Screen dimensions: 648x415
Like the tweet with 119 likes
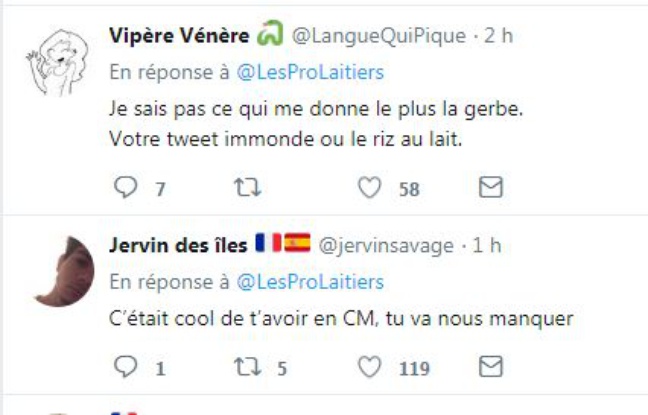pyautogui.click(x=370, y=368)
